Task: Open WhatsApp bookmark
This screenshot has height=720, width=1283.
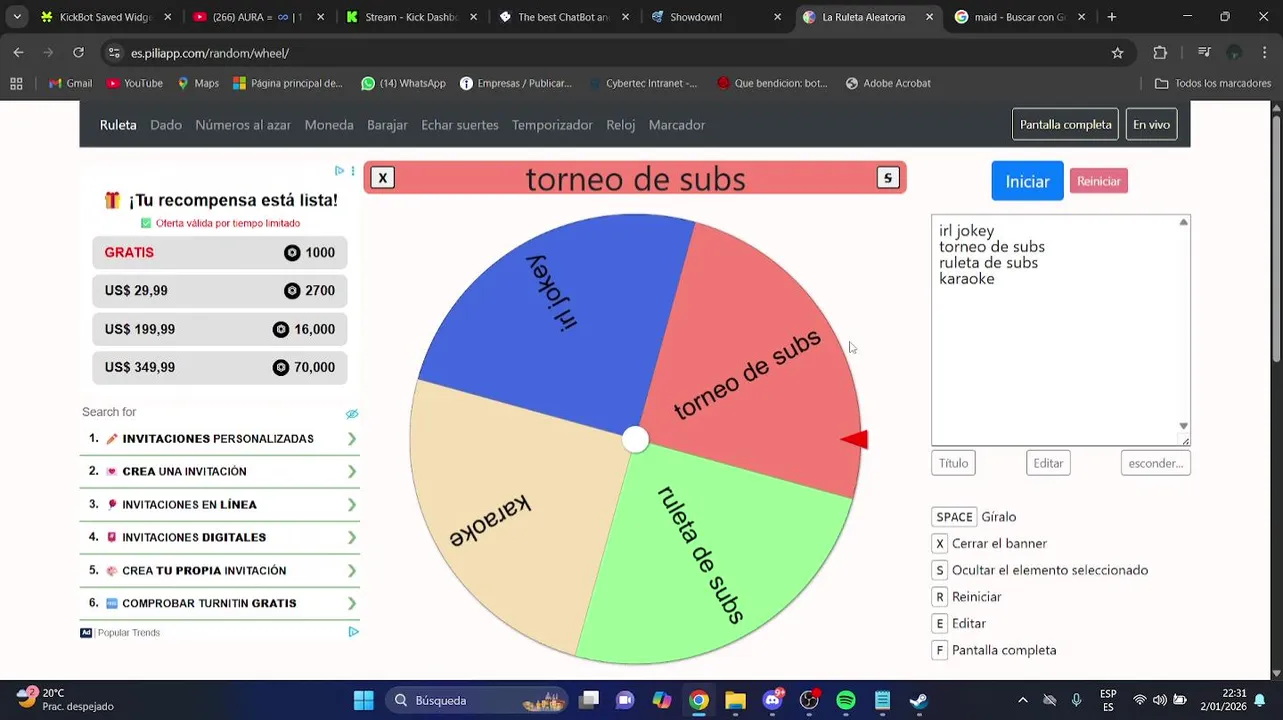Action: click(403, 83)
